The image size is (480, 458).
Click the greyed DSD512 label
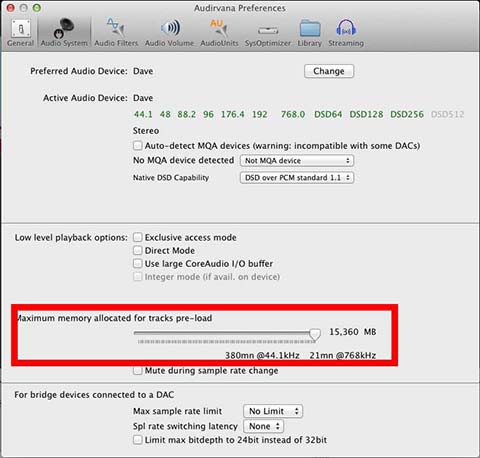pyautogui.click(x=447, y=114)
